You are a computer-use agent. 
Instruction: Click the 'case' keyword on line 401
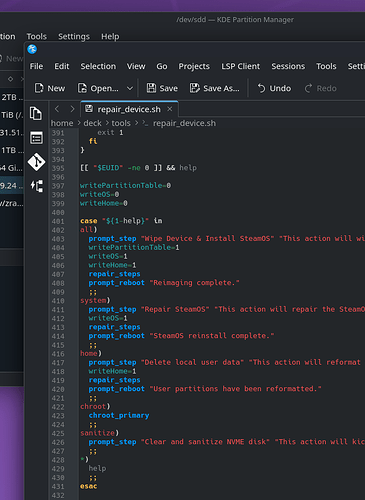point(89,221)
